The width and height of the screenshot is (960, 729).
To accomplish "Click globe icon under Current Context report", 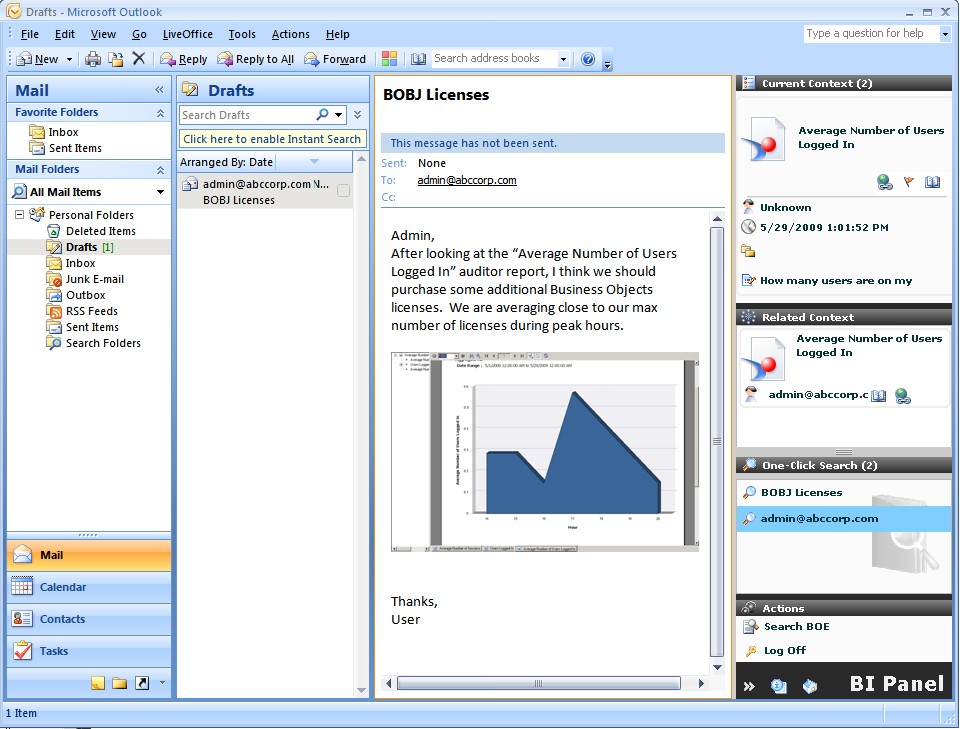I will point(885,182).
